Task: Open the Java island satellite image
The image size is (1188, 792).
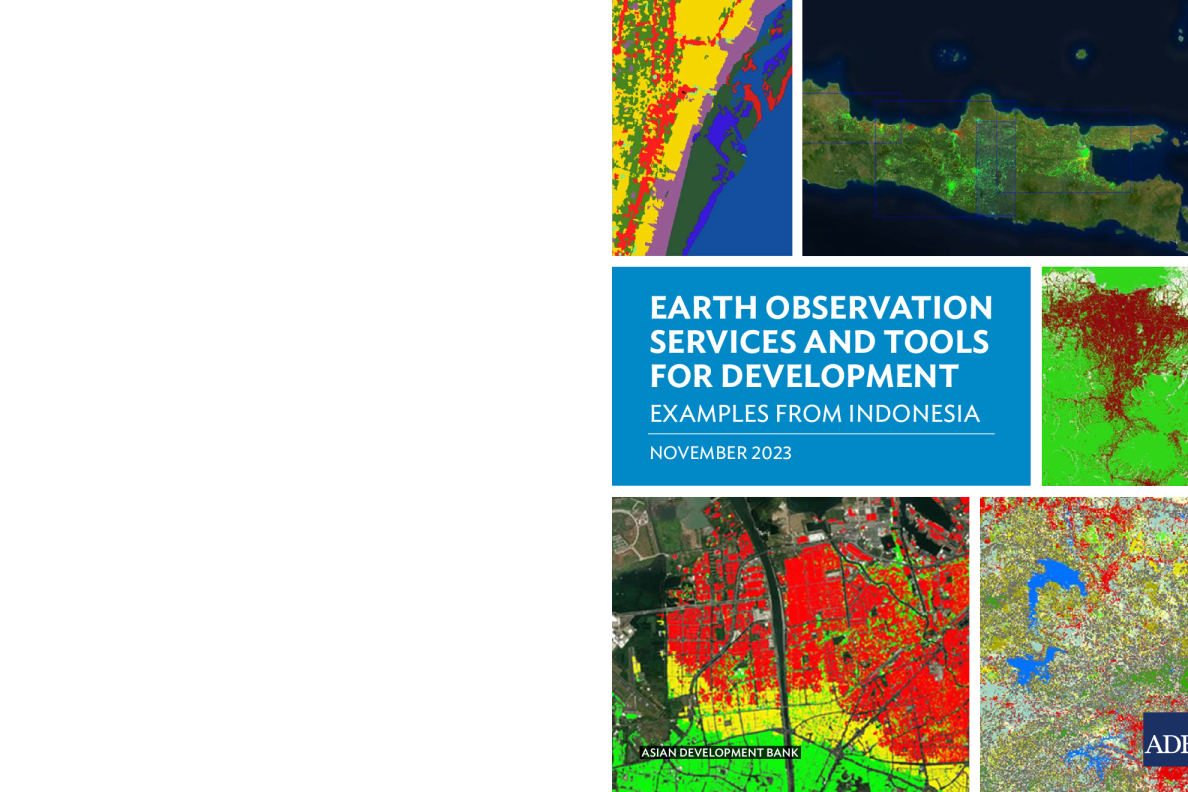Action: (x=994, y=128)
